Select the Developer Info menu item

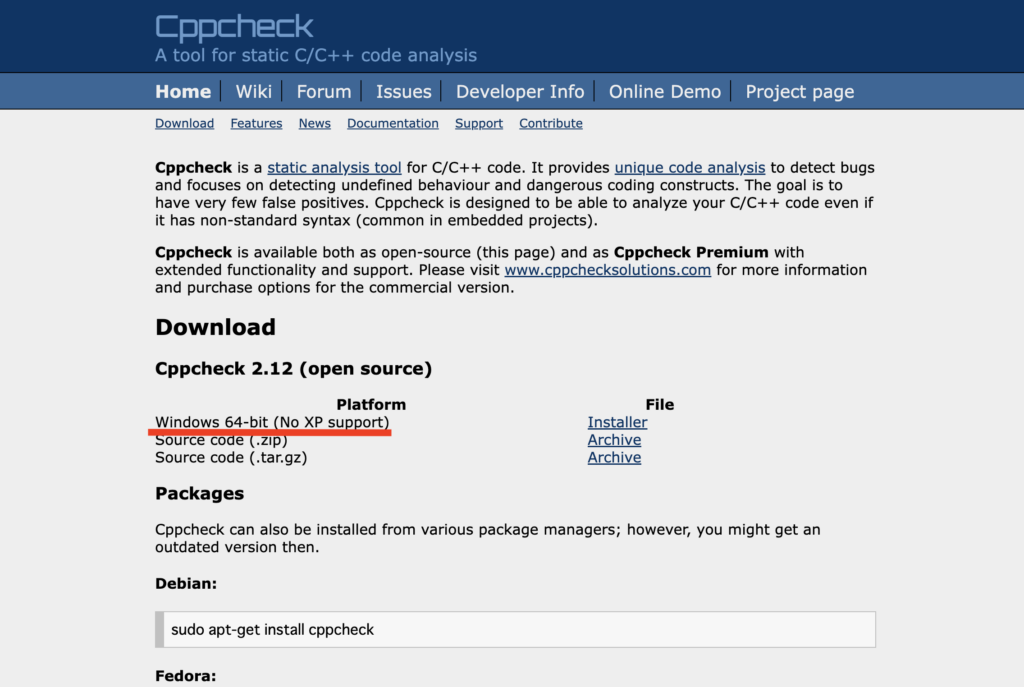pos(519,91)
